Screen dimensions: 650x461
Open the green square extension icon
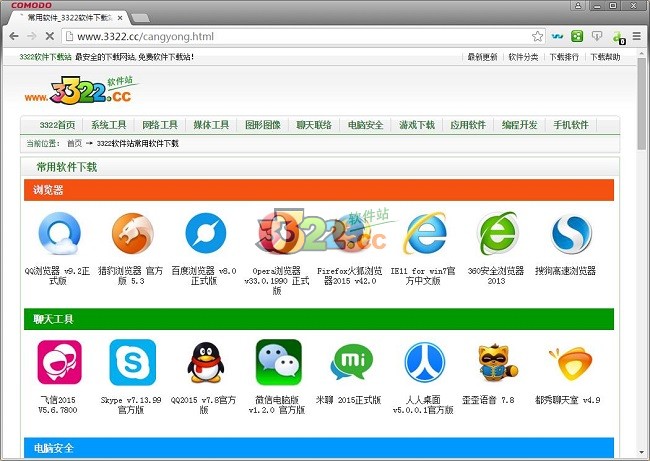coord(577,36)
